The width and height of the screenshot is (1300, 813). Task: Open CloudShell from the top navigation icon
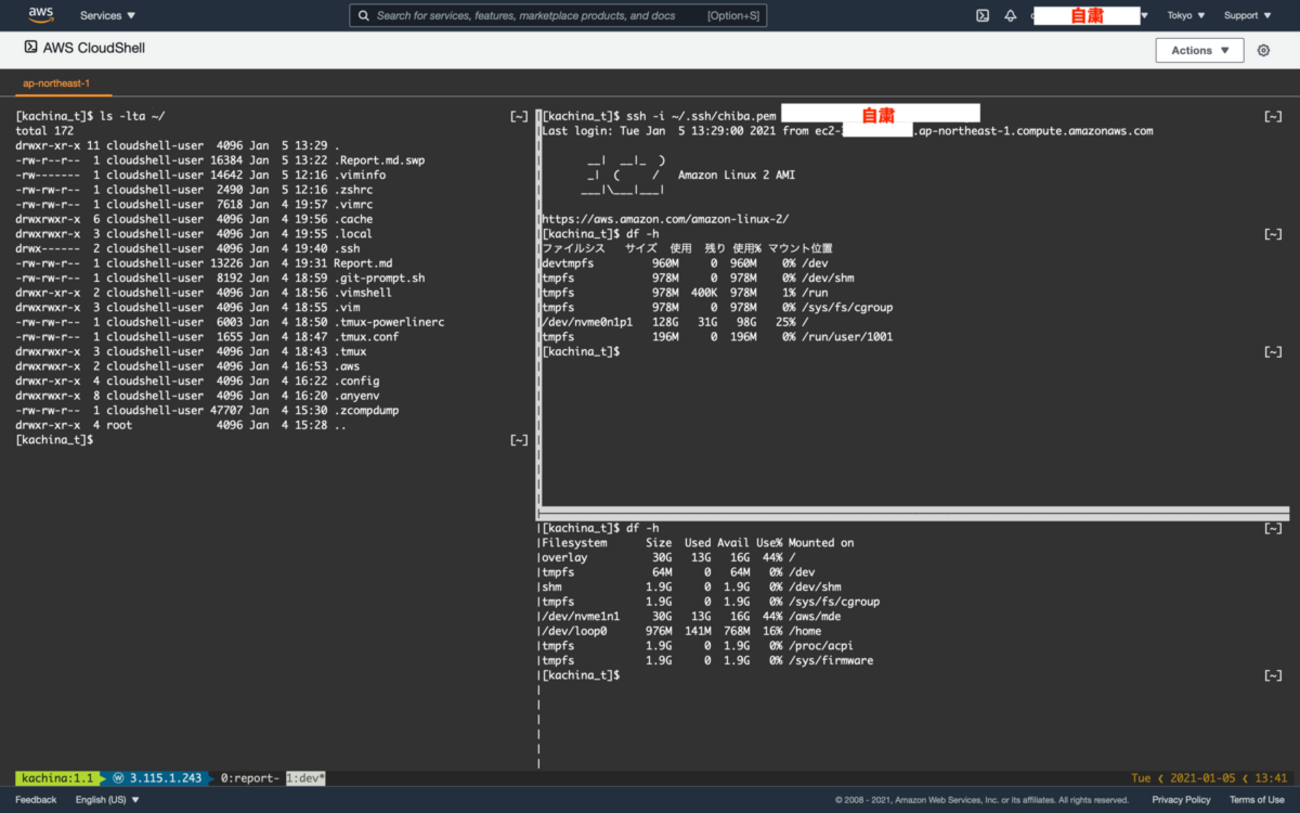coord(982,16)
